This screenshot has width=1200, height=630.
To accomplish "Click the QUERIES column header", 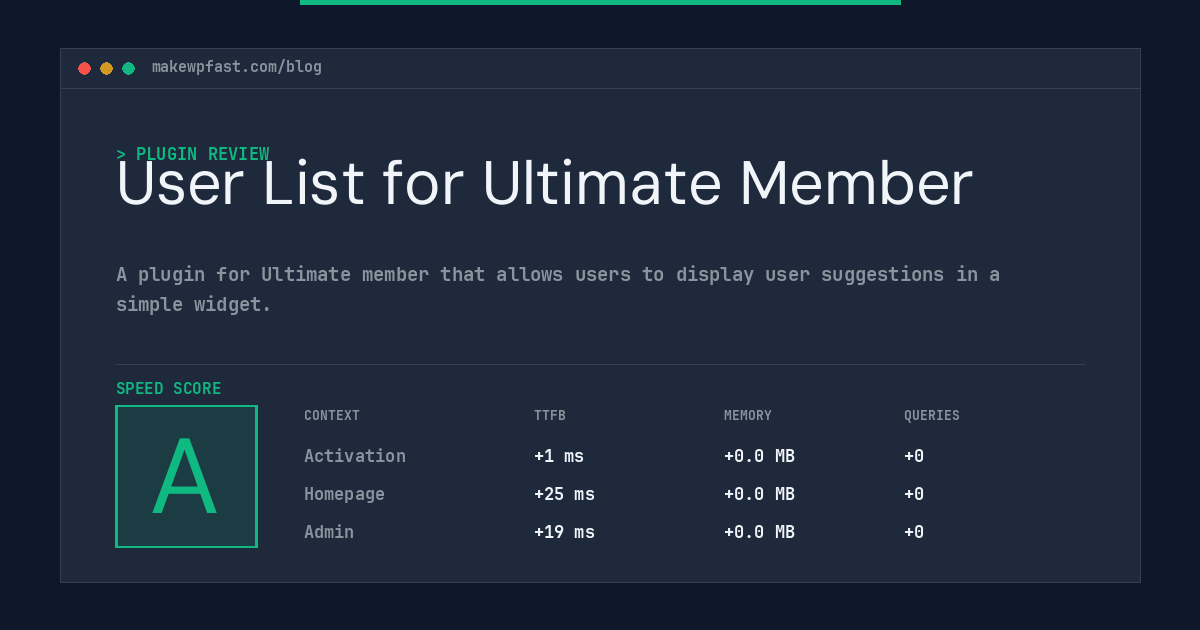I will pos(932,416).
